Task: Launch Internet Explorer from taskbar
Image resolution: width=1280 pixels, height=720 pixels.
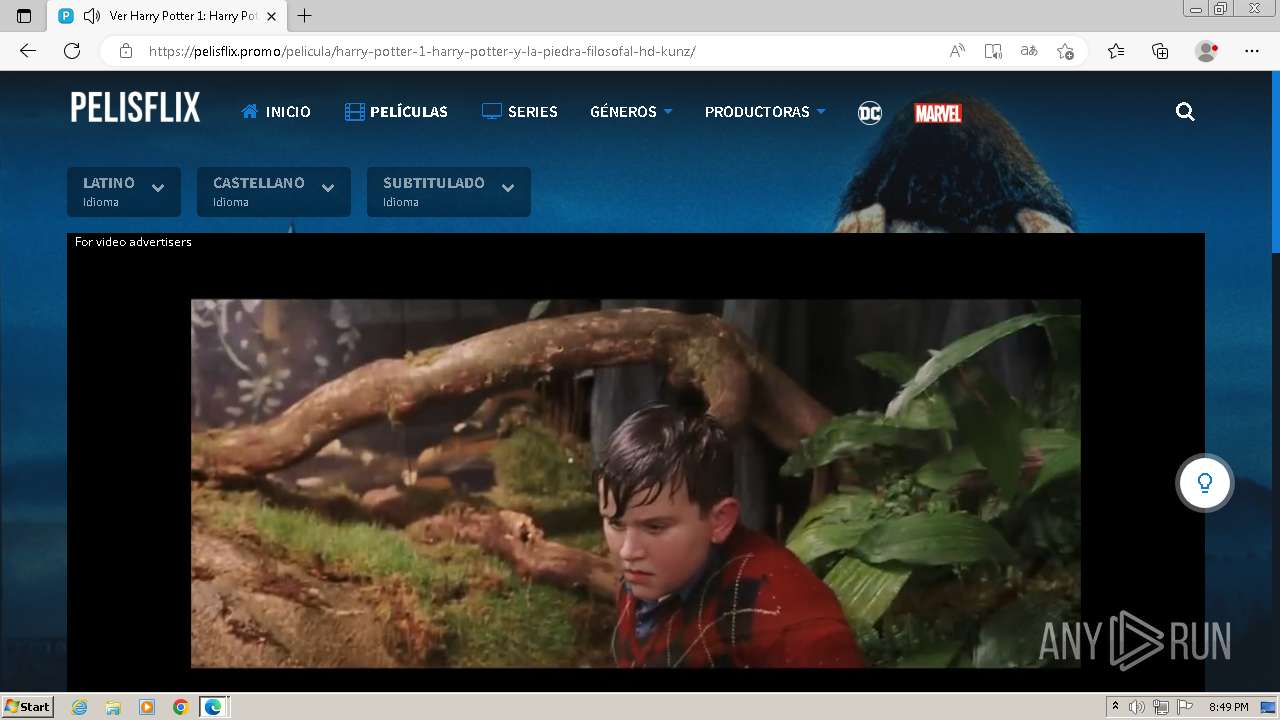Action: (x=79, y=707)
